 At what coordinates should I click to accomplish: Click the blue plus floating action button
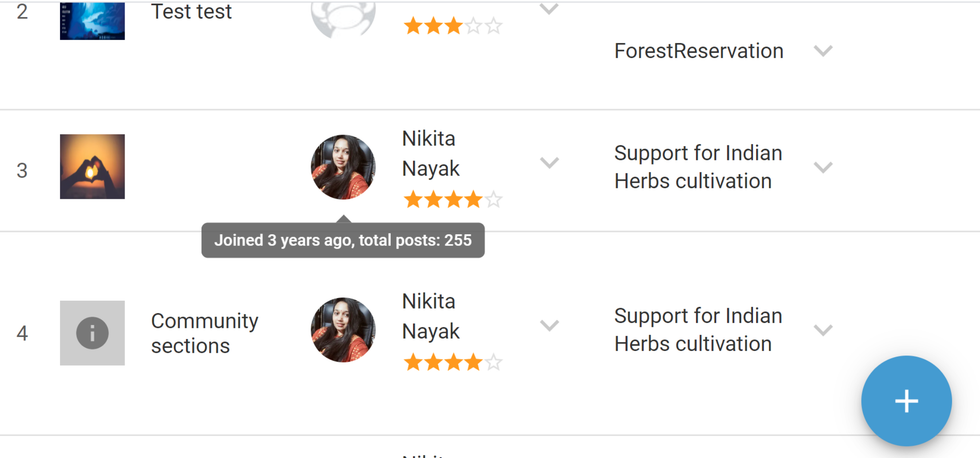[x=906, y=401]
